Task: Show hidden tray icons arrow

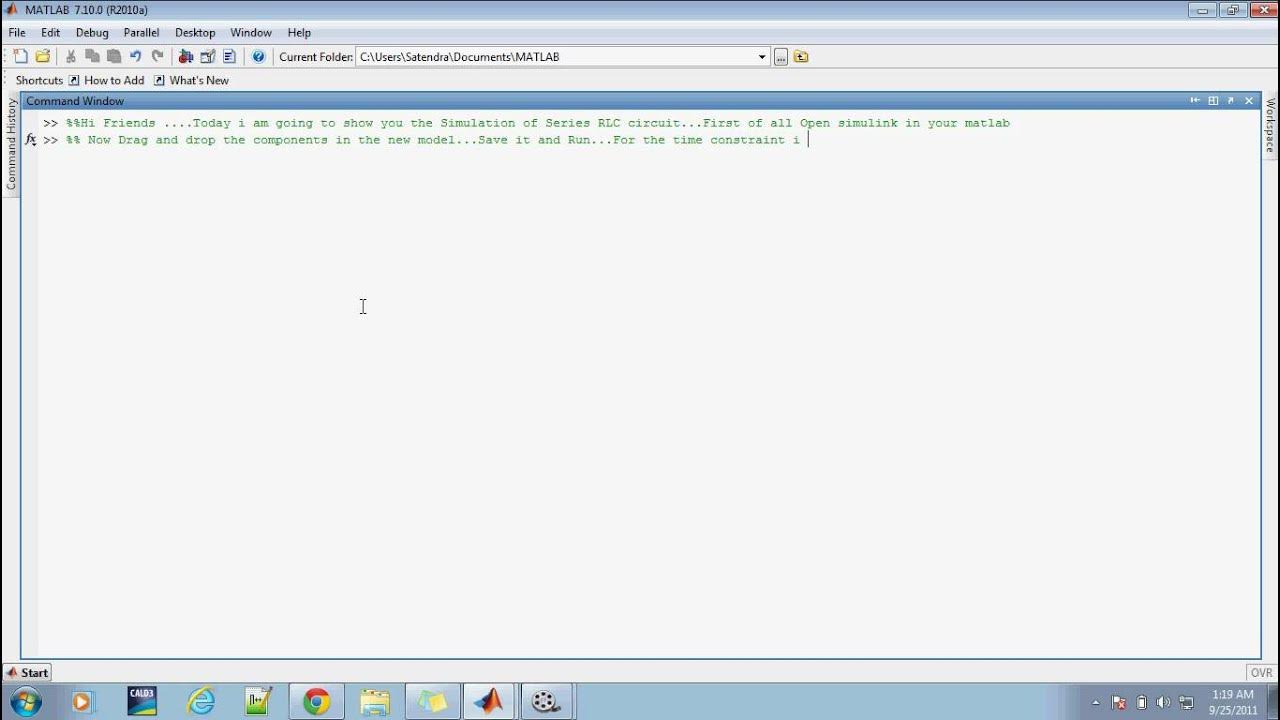Action: [1096, 702]
